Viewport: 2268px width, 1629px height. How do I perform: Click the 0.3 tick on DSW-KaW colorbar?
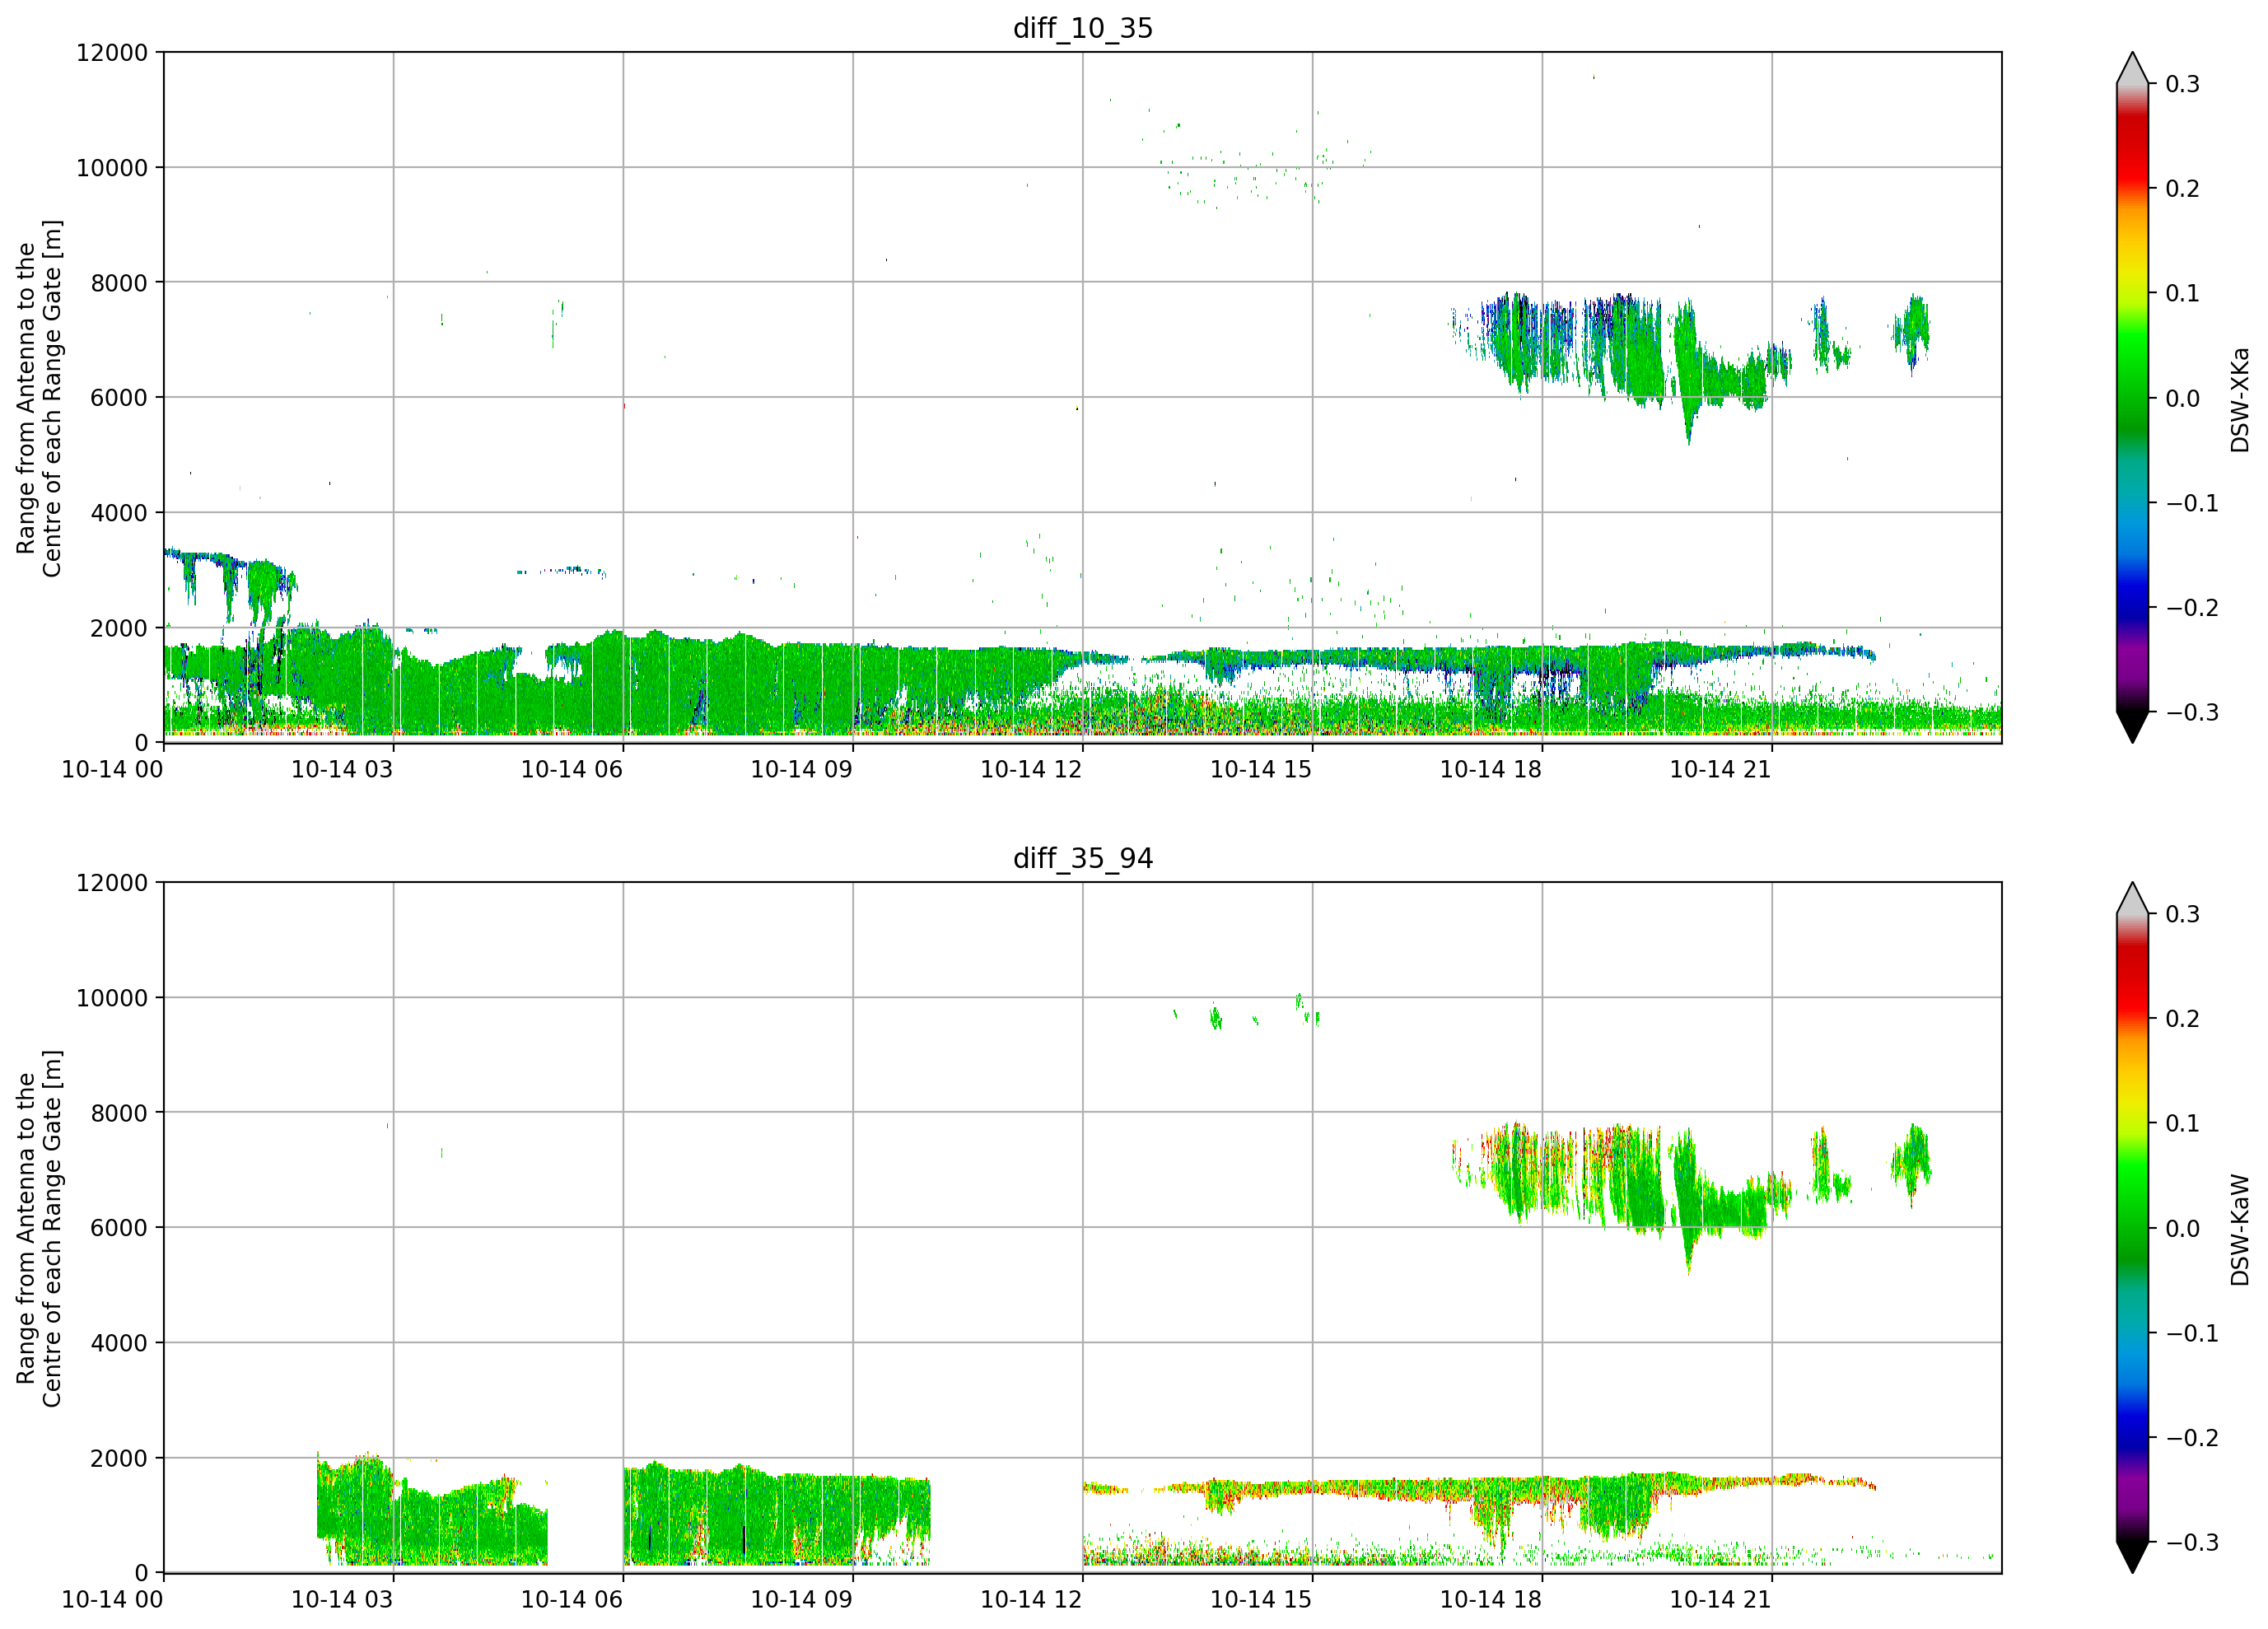click(x=2183, y=914)
